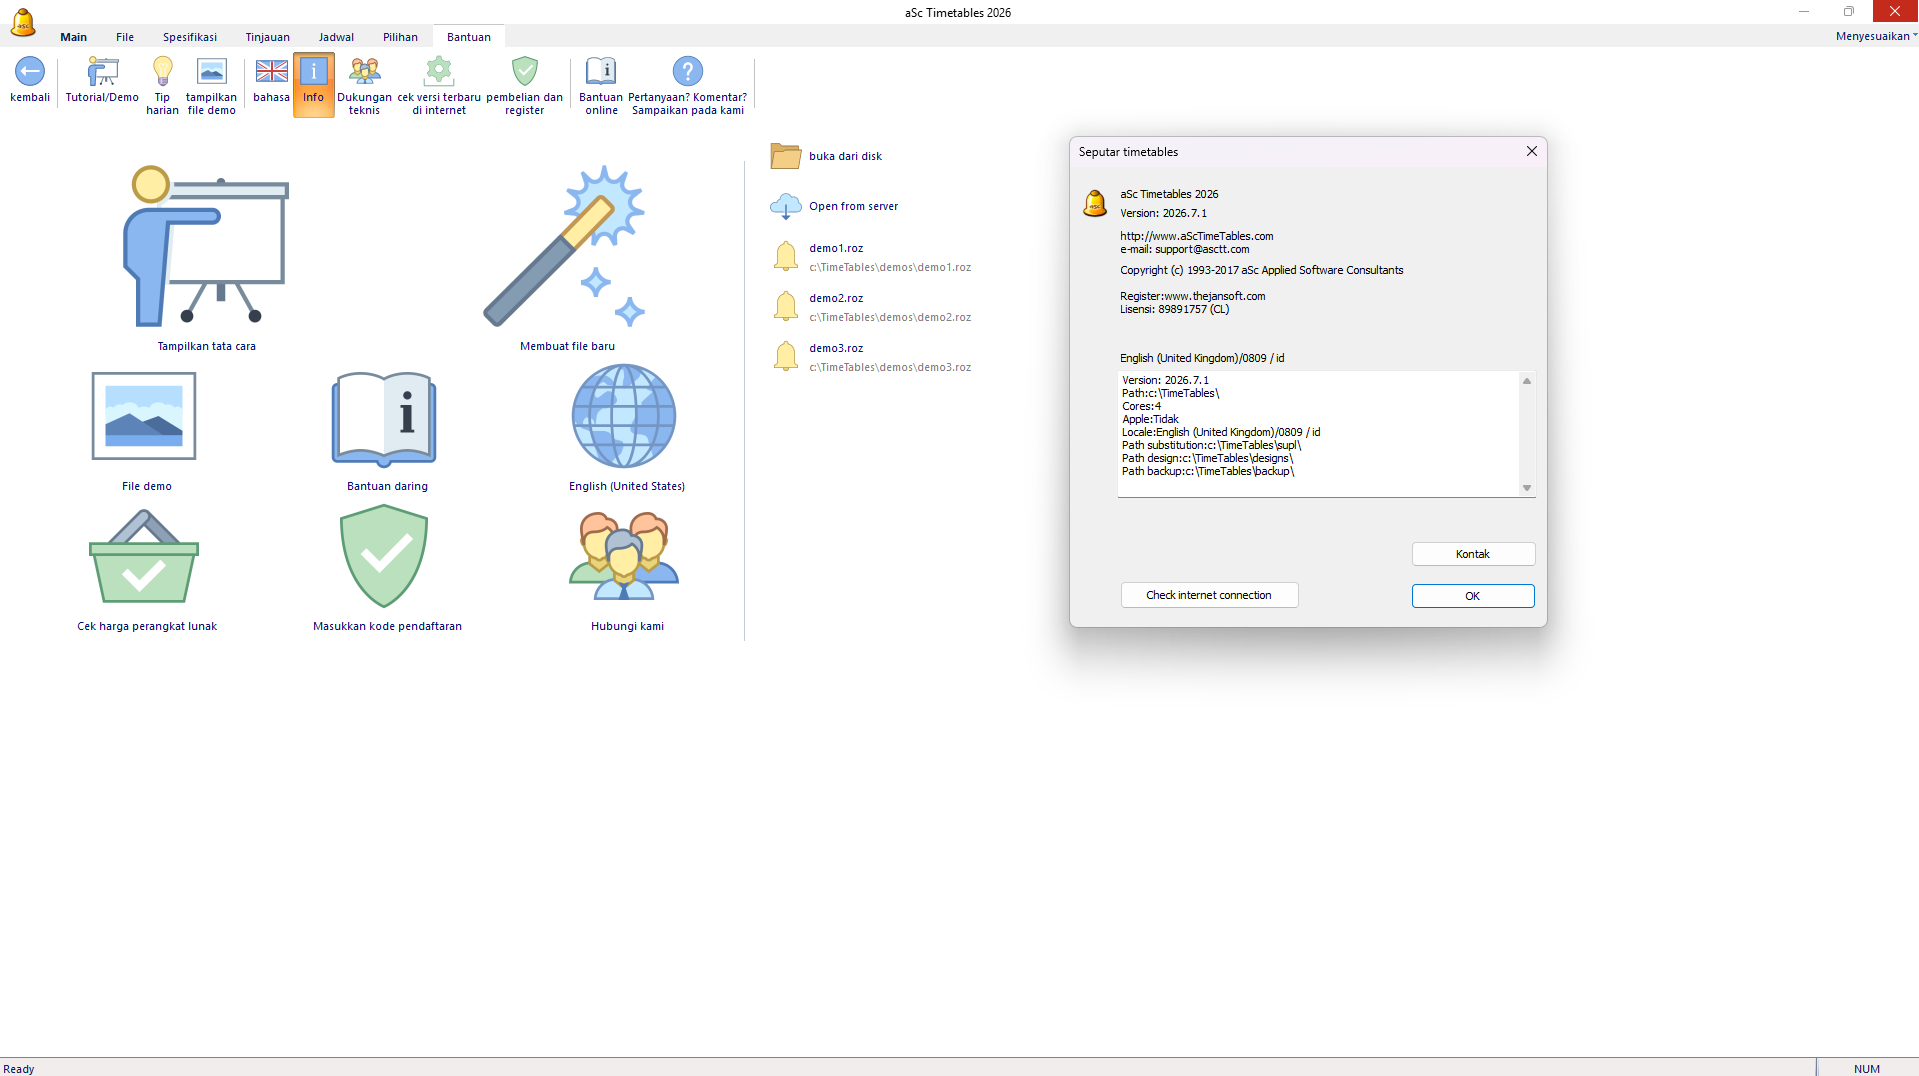Viewport: 1919px width, 1076px height.
Task: Open the Hubungi kami people icon
Action: tap(624, 556)
